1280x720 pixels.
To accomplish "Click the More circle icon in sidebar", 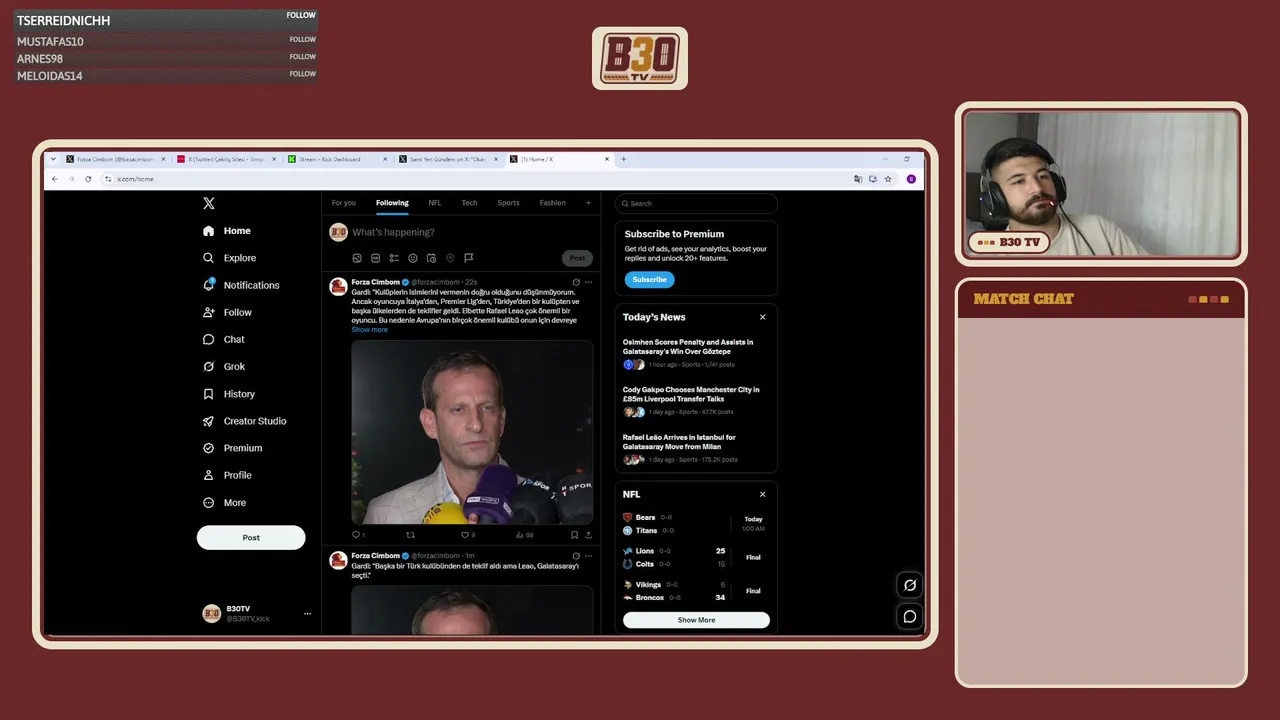I will click(208, 503).
